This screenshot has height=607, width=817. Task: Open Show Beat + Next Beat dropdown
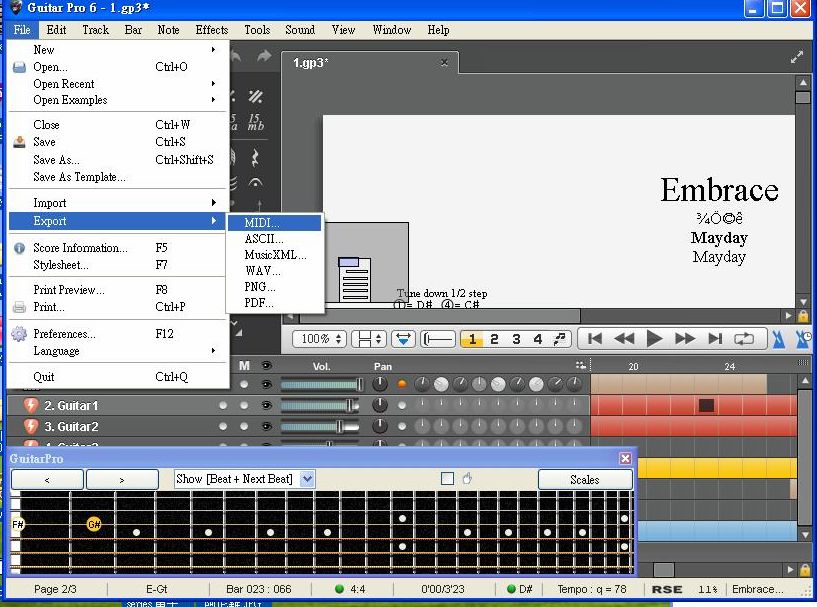pos(307,478)
